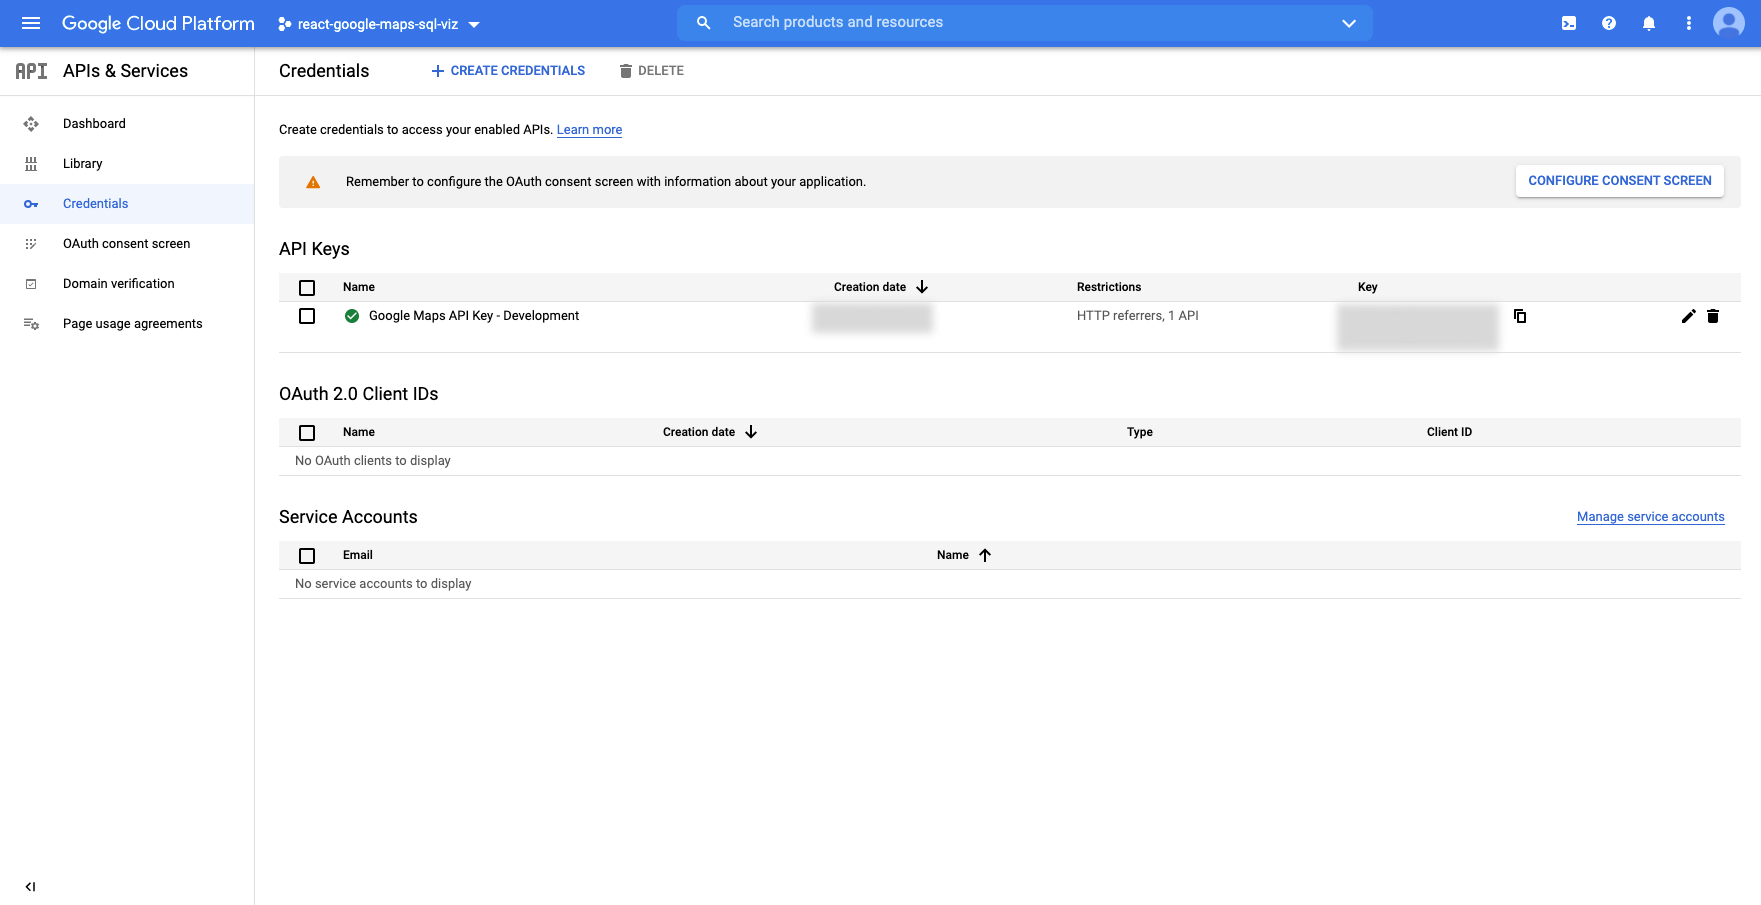The image size is (1761, 905).
Task: Open the Help question mark menu
Action: 1609,23
